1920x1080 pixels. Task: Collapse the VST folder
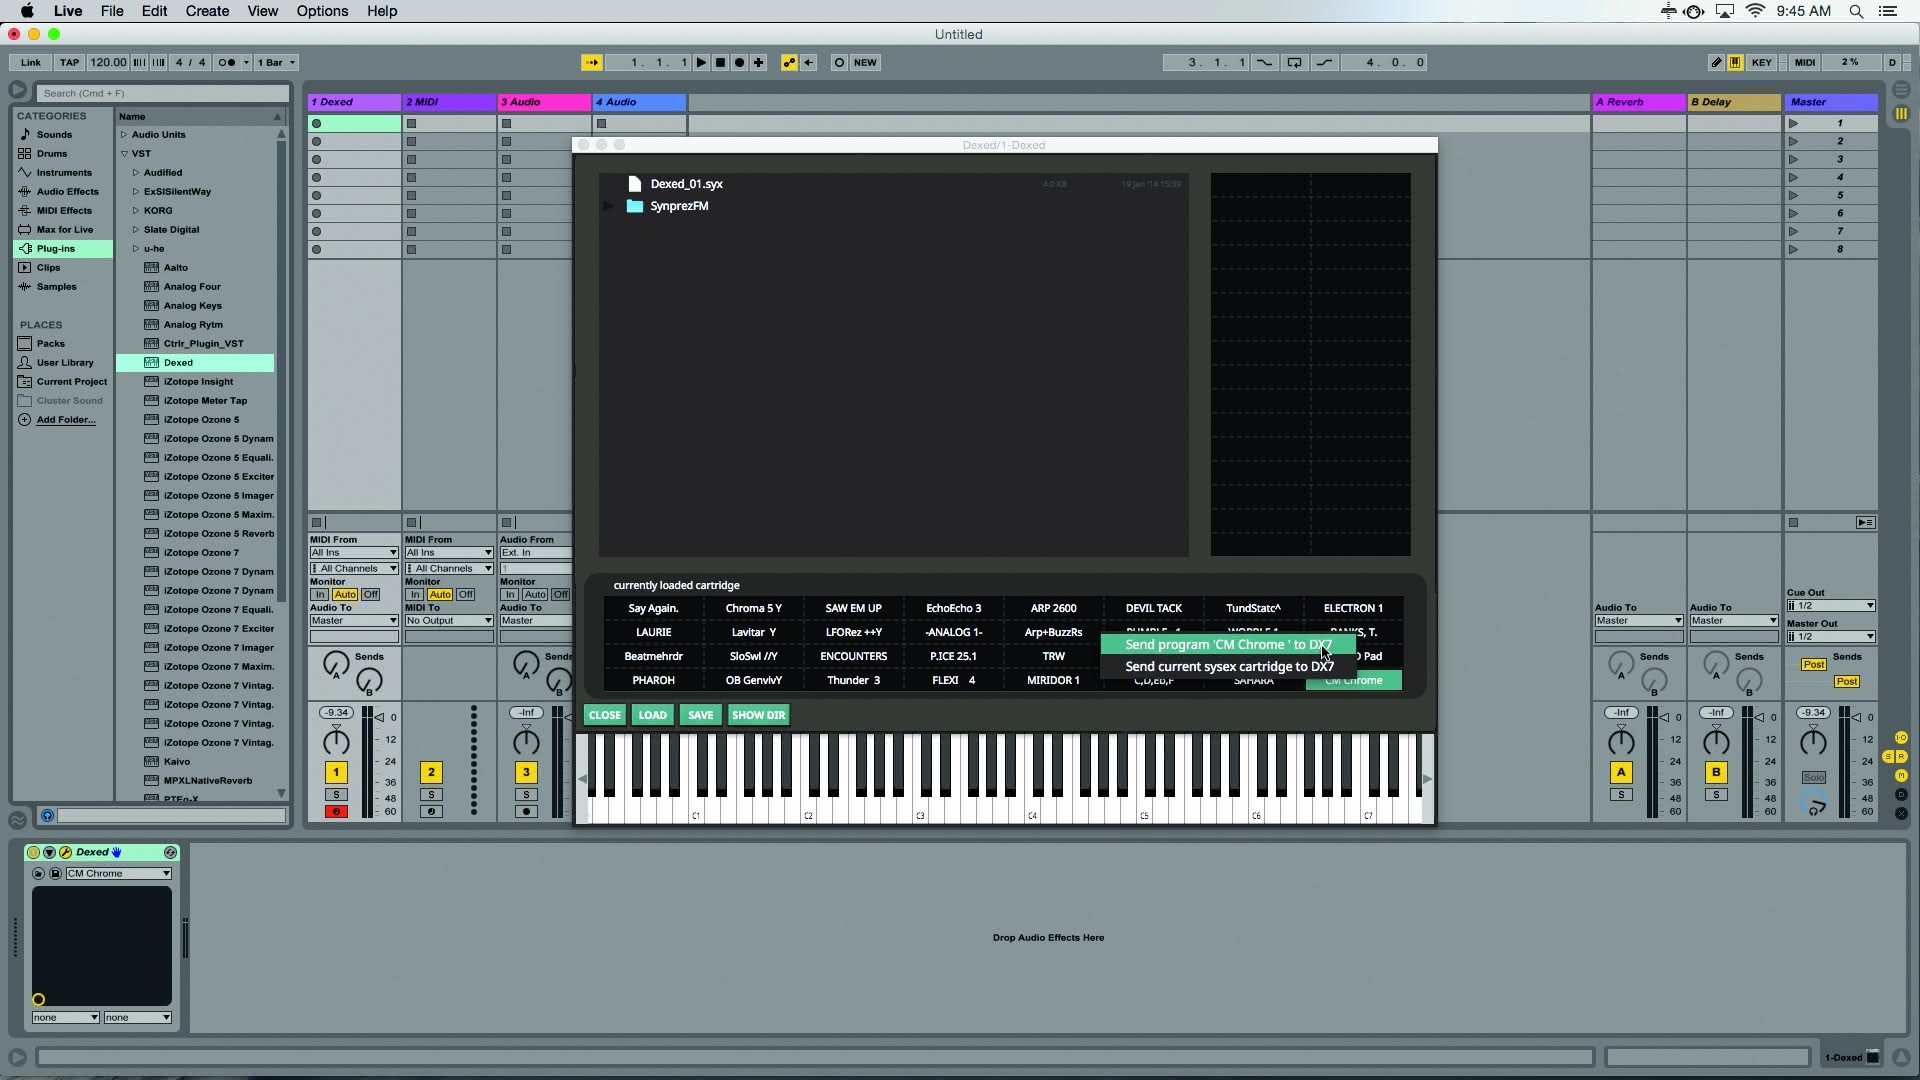pyautogui.click(x=124, y=153)
